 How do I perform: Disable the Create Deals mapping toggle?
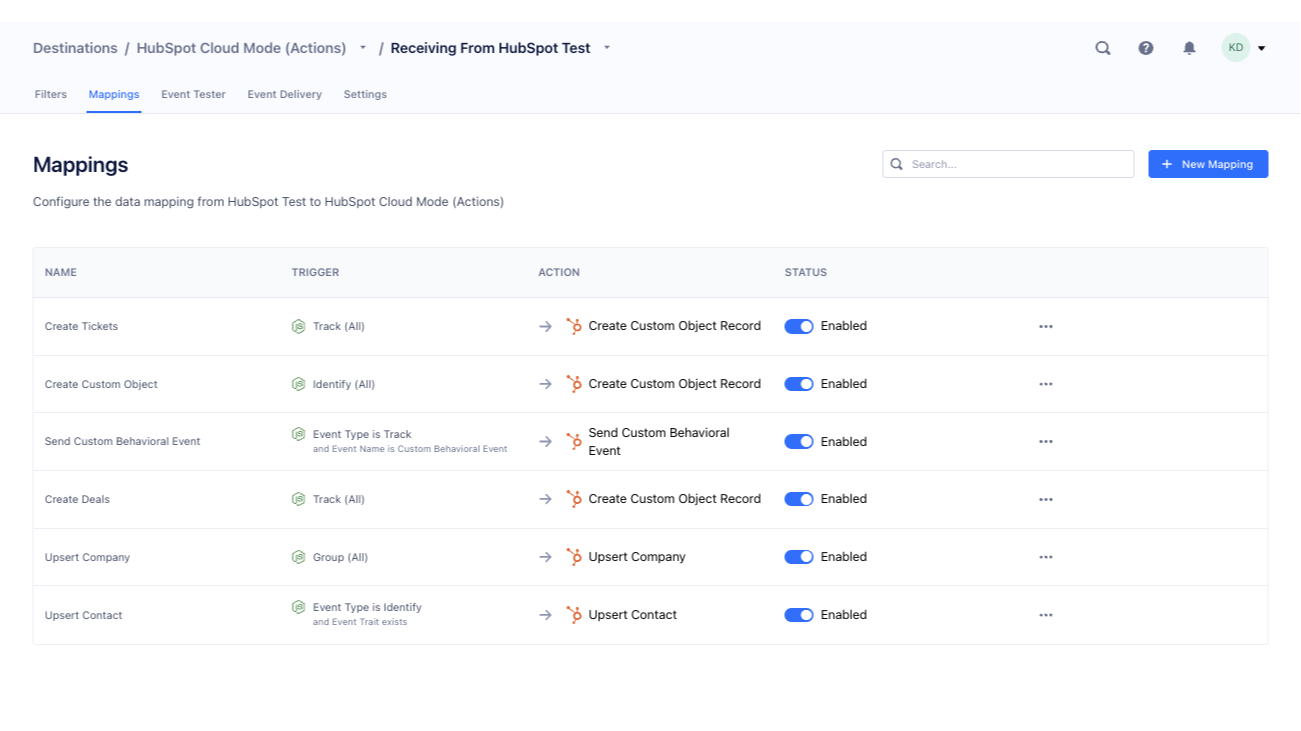pyautogui.click(x=799, y=499)
